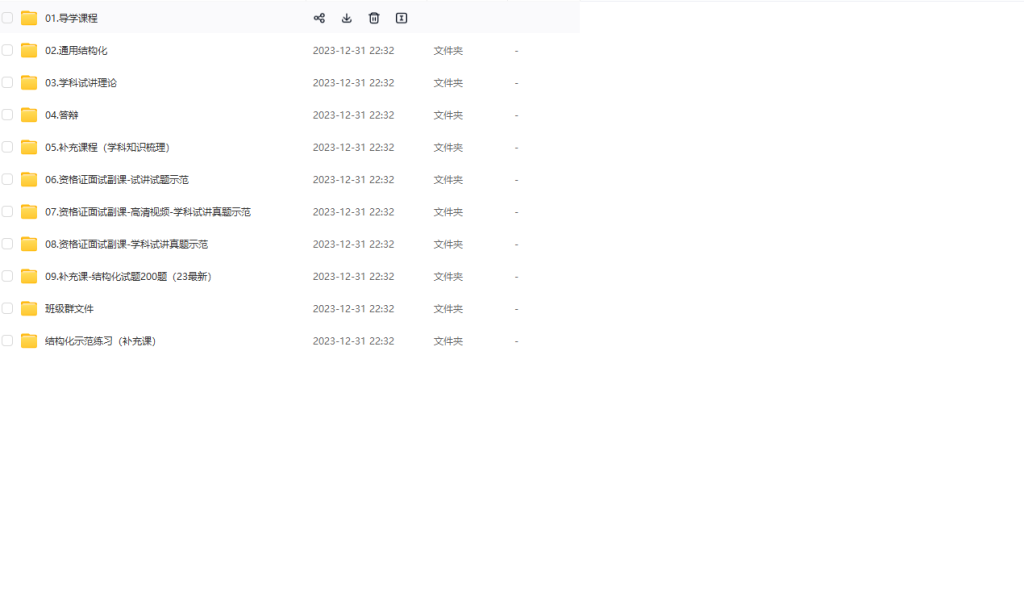The width and height of the screenshot is (1024, 606).
Task: Click the share icon for 01.导学课程
Action: 319,18
